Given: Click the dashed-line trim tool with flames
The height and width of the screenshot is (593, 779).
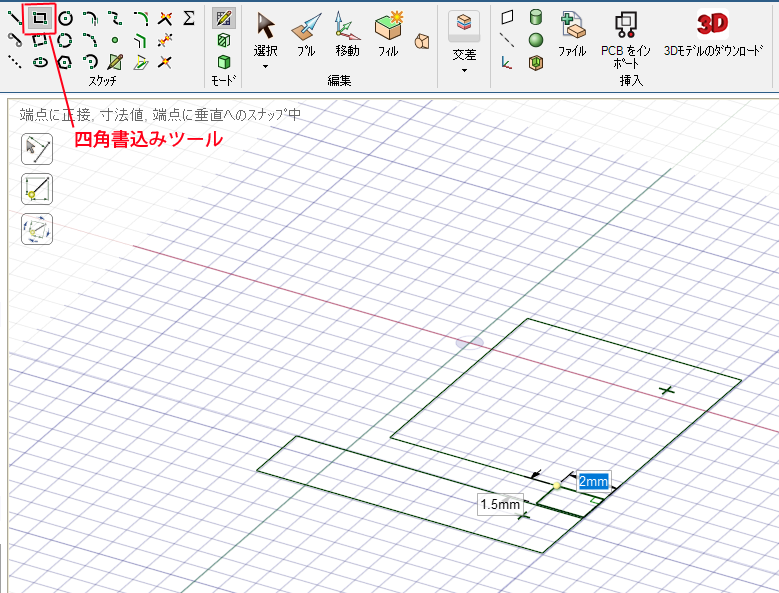Looking at the screenshot, I should pos(165,40).
